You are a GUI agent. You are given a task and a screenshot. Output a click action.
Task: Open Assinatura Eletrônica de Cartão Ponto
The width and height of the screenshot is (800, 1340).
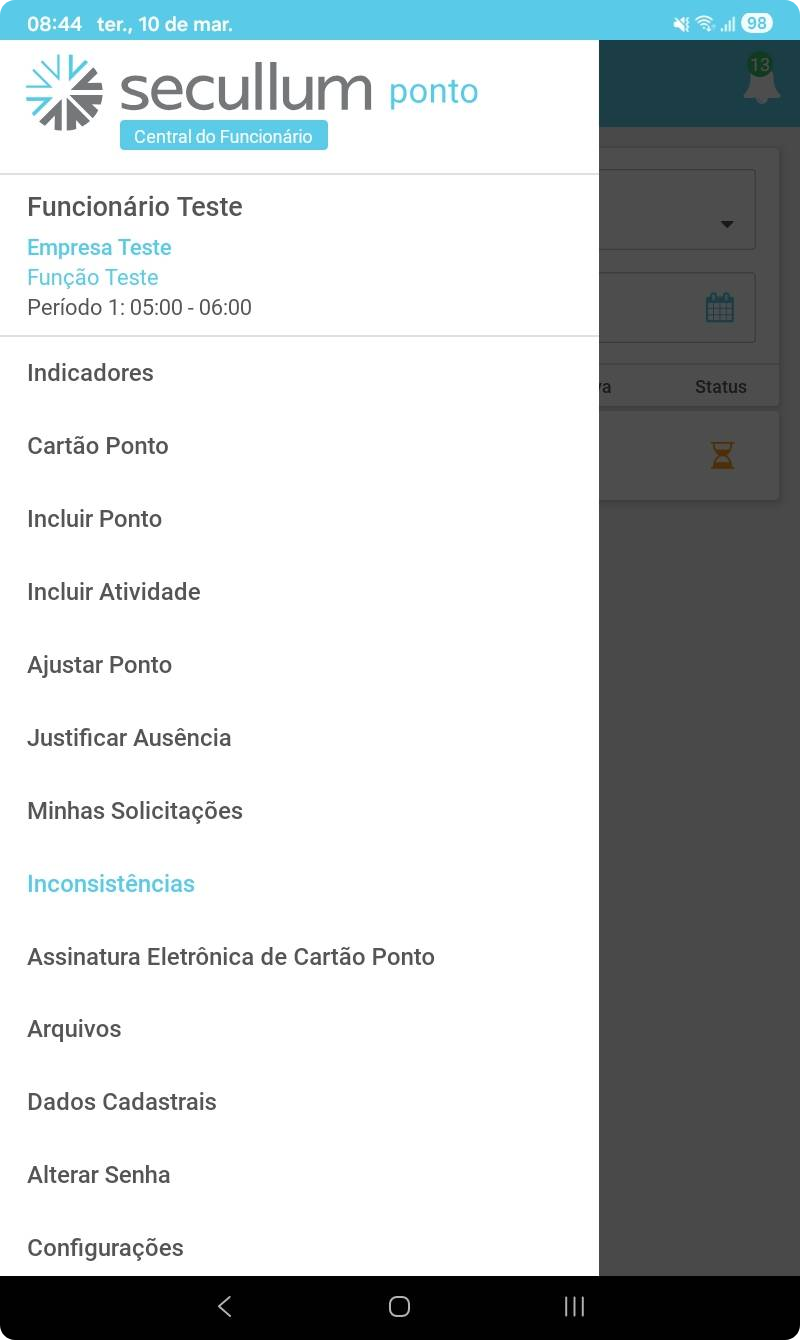231,957
